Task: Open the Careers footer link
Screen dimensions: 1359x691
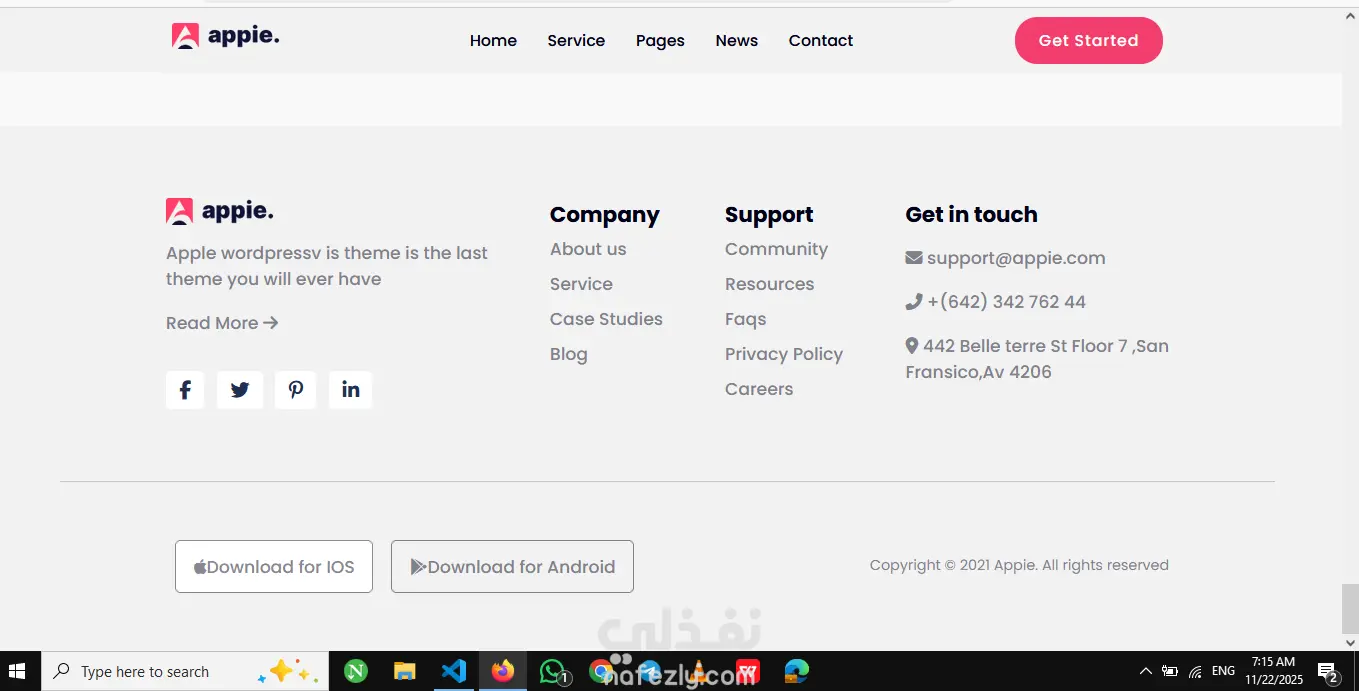Action: [759, 389]
